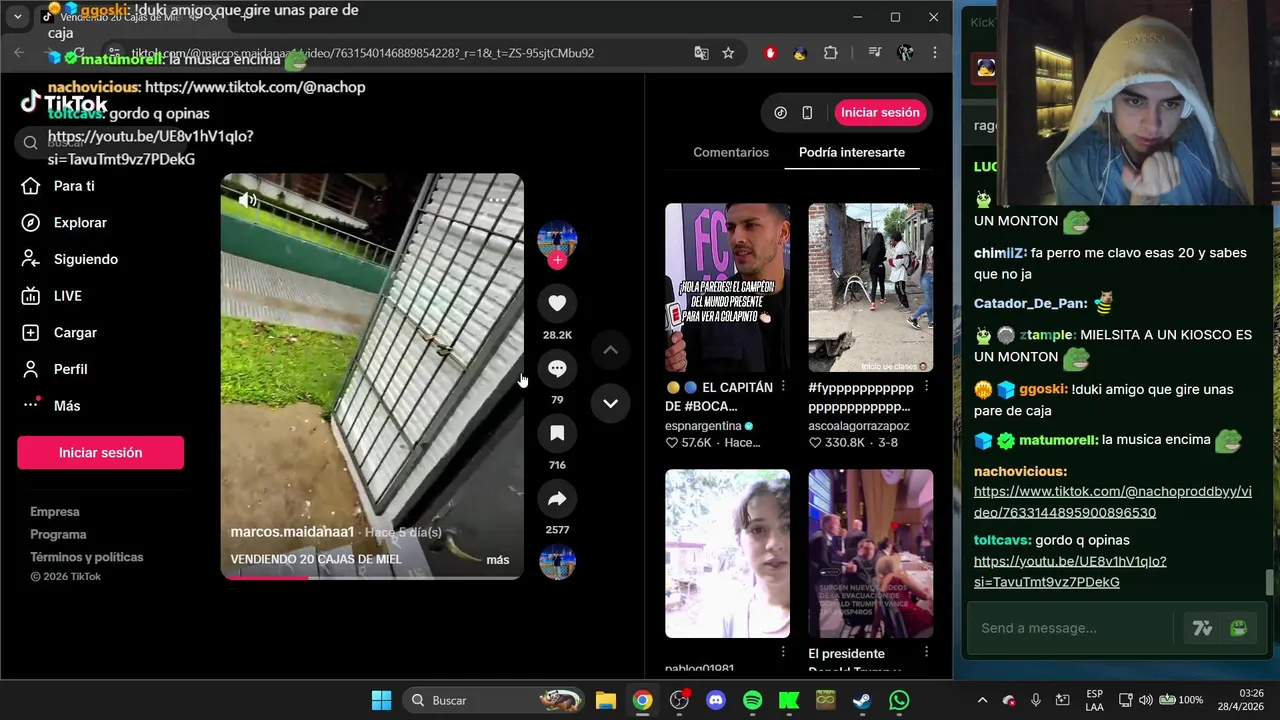This screenshot has height=720, width=1280.
Task: Open the ascoalagorrazapoz street video thumbnail
Action: (870, 288)
